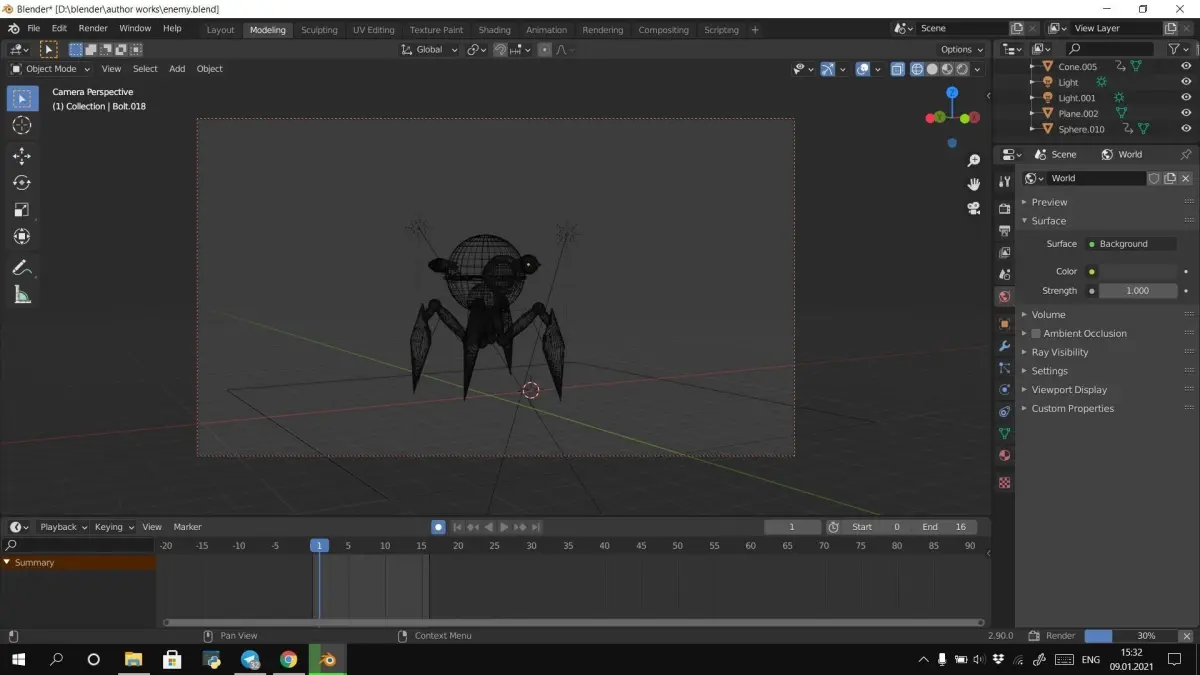Select the Rotate tool
This screenshot has width=1200, height=675.
(22, 183)
